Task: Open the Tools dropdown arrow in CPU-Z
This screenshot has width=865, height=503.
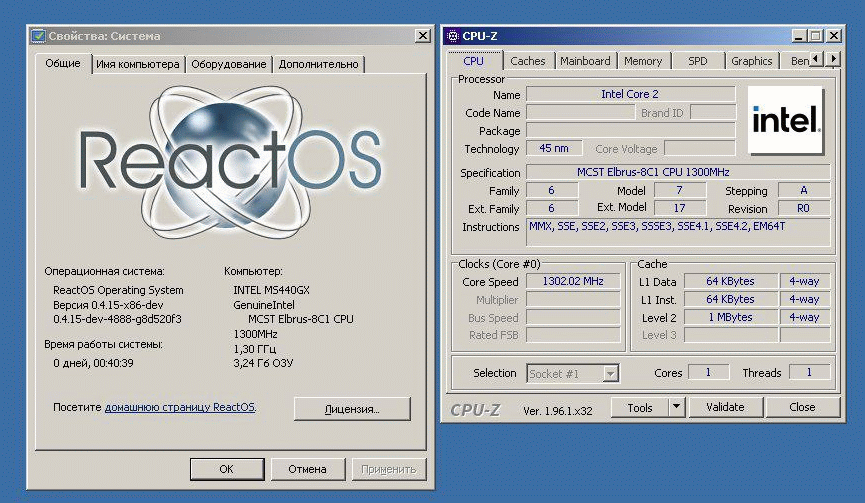Action: tap(676, 407)
